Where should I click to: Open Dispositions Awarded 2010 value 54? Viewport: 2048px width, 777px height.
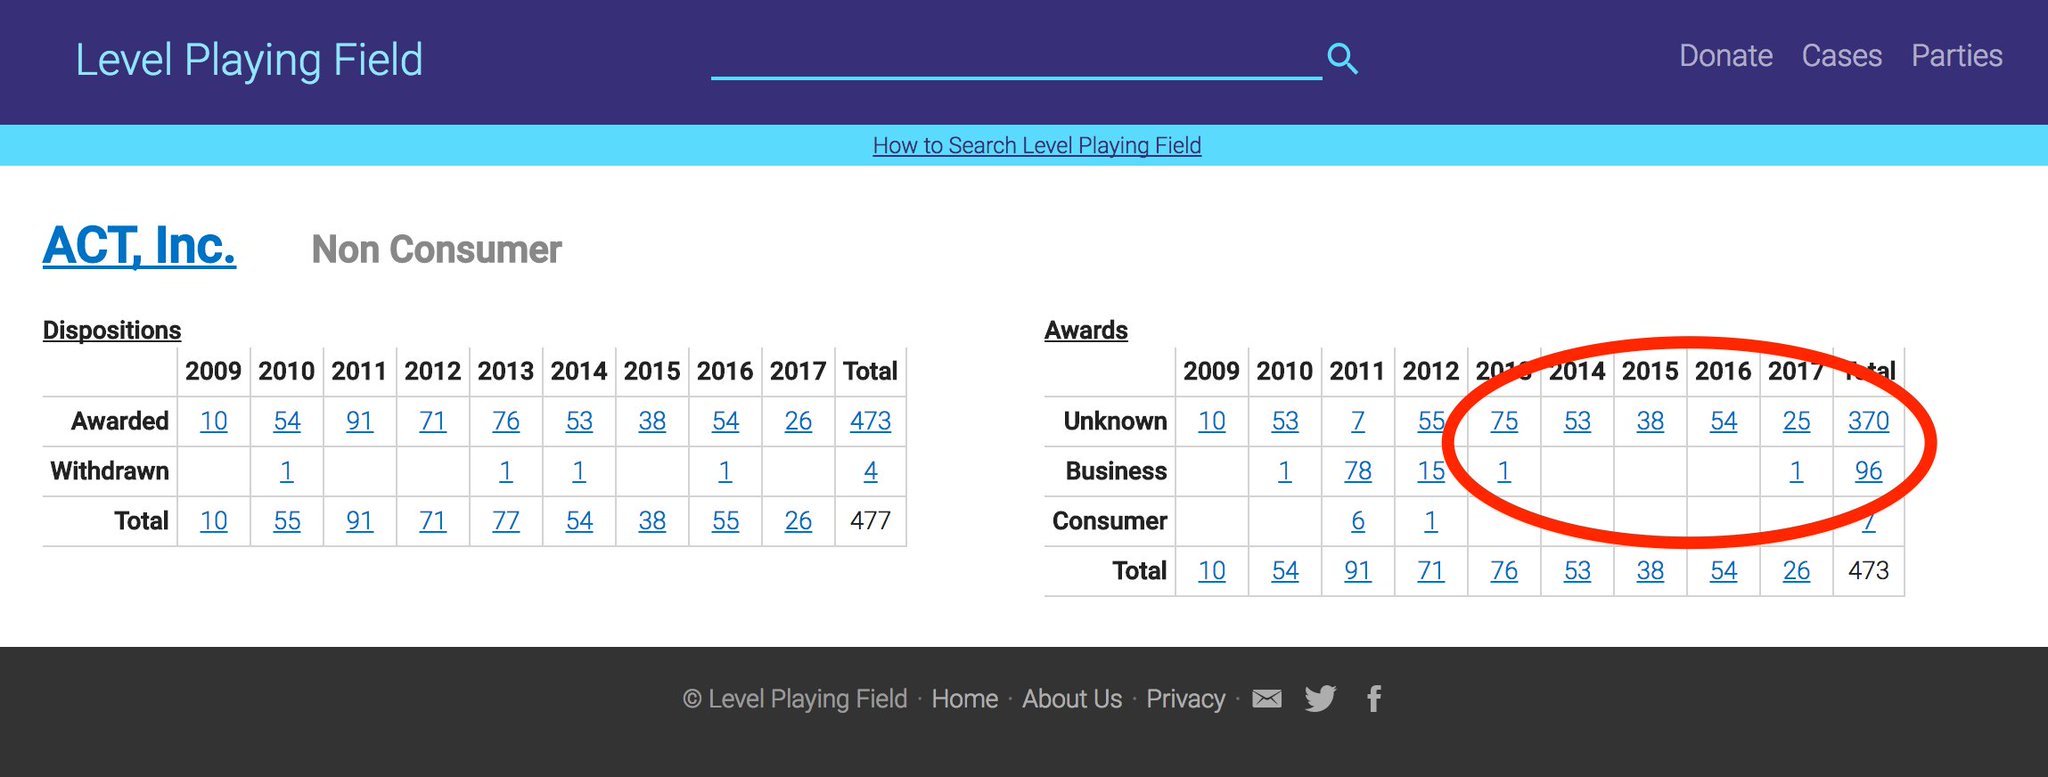point(287,421)
